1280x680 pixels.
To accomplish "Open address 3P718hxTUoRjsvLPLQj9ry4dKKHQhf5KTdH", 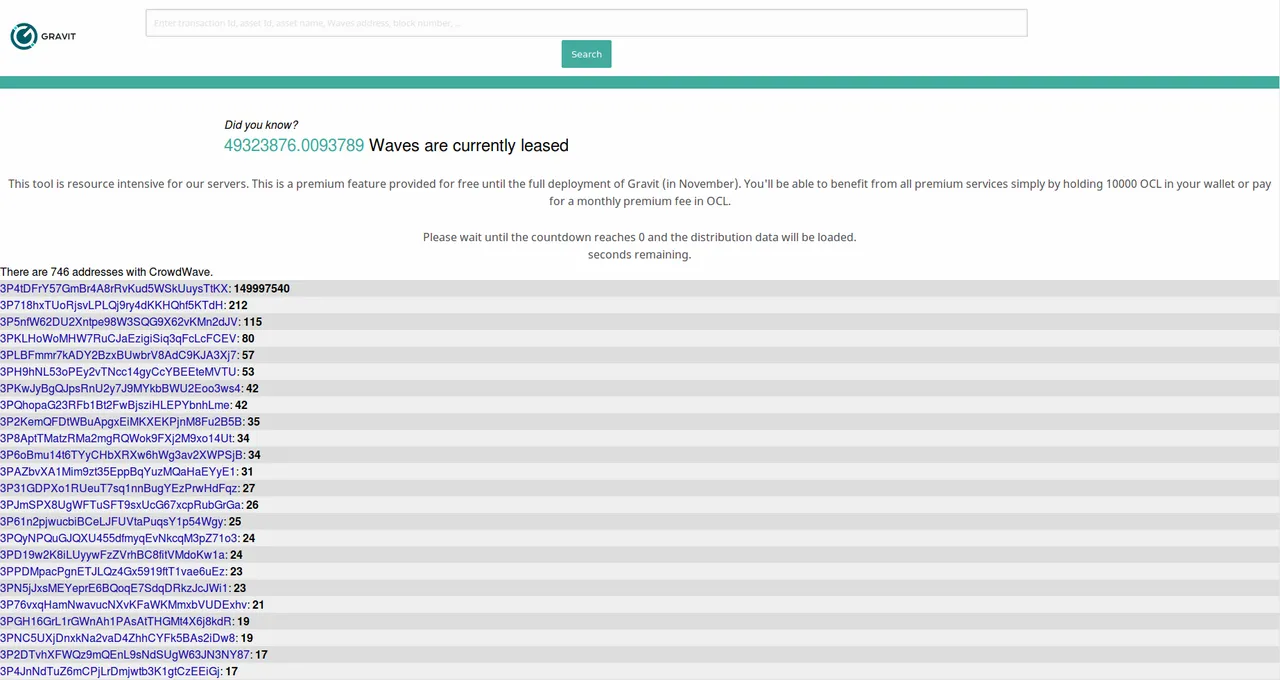I will click(112, 305).
